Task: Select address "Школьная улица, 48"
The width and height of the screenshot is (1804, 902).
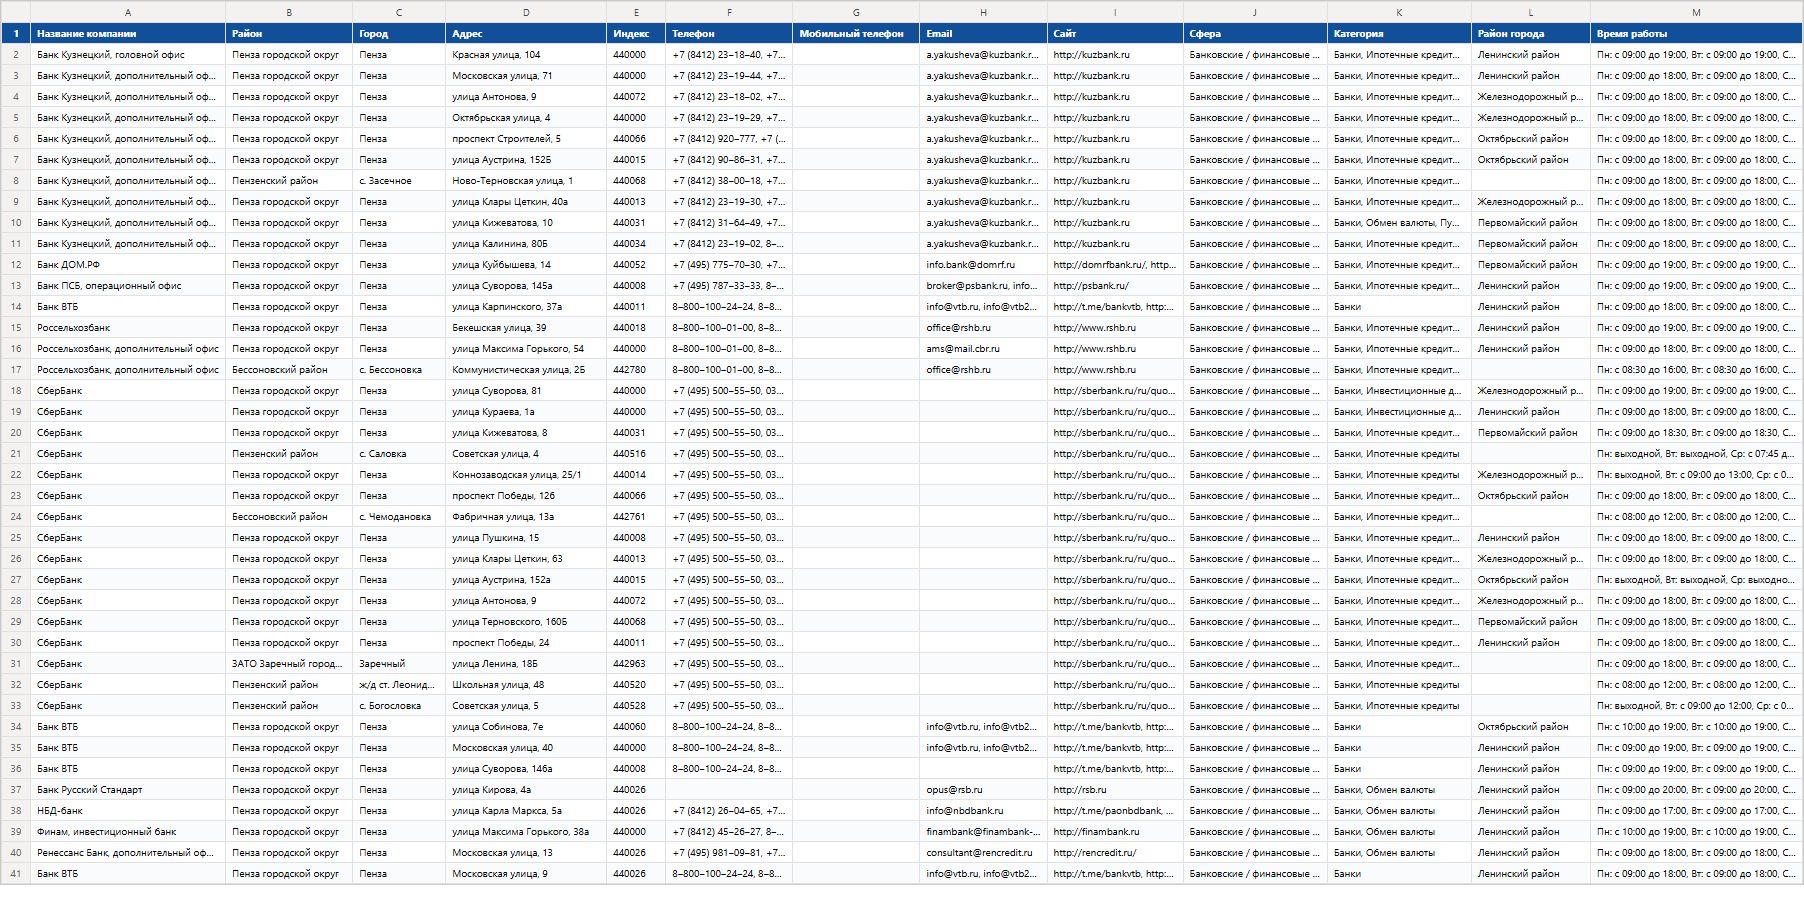Action: (526, 685)
